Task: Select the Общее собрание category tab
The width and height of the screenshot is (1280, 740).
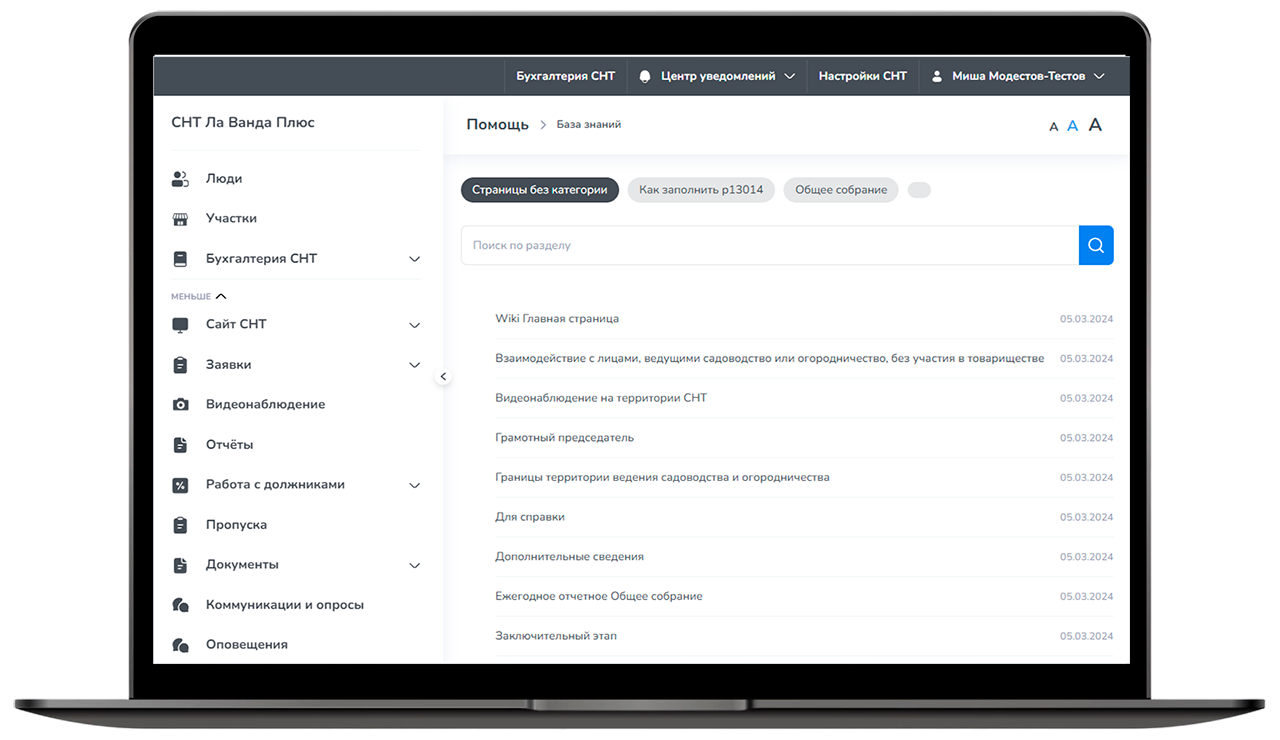Action: 841,190
